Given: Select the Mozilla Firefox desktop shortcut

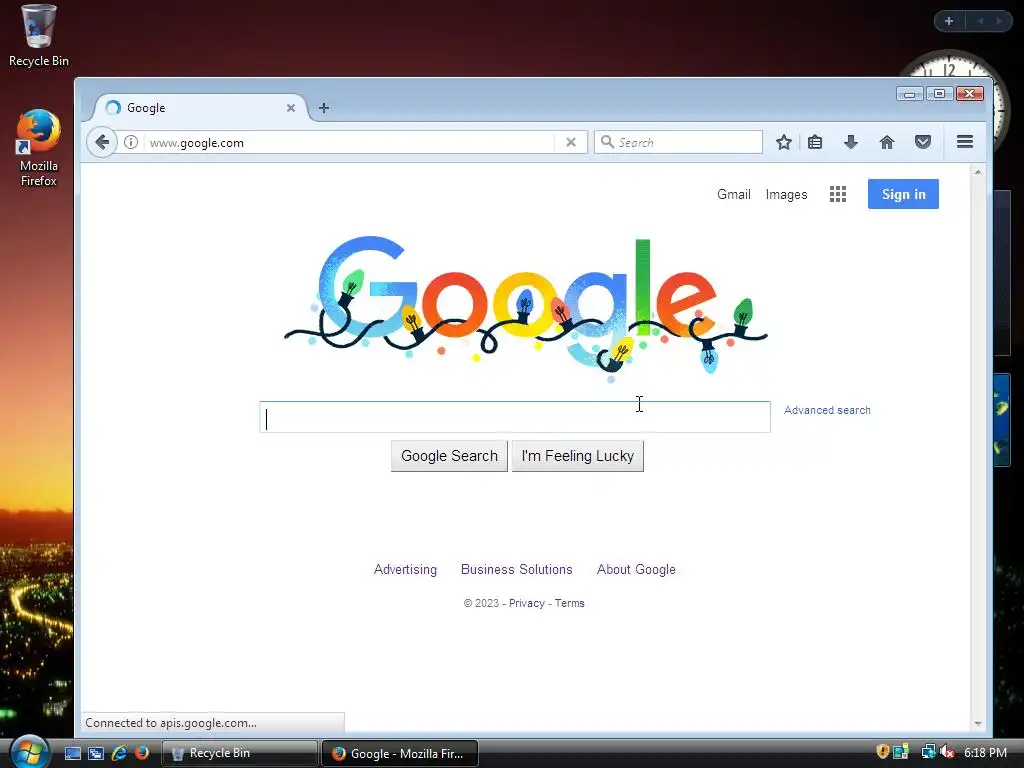Looking at the screenshot, I should pos(39,148).
